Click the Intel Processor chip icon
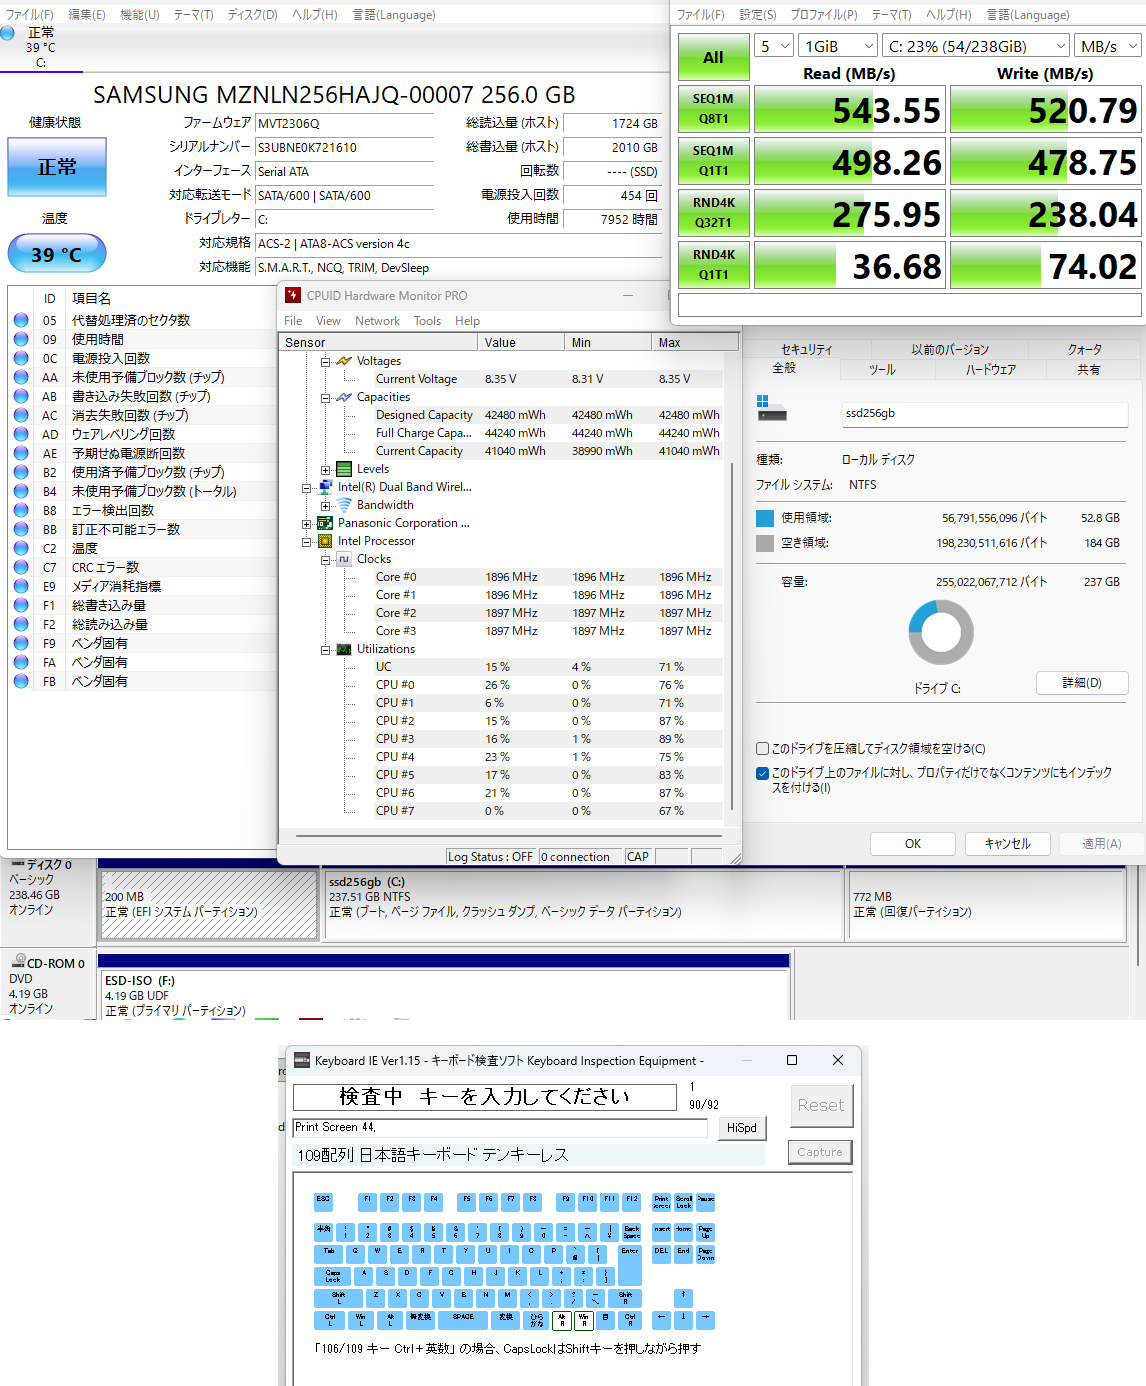Image resolution: width=1146 pixels, height=1386 pixels. [x=325, y=541]
